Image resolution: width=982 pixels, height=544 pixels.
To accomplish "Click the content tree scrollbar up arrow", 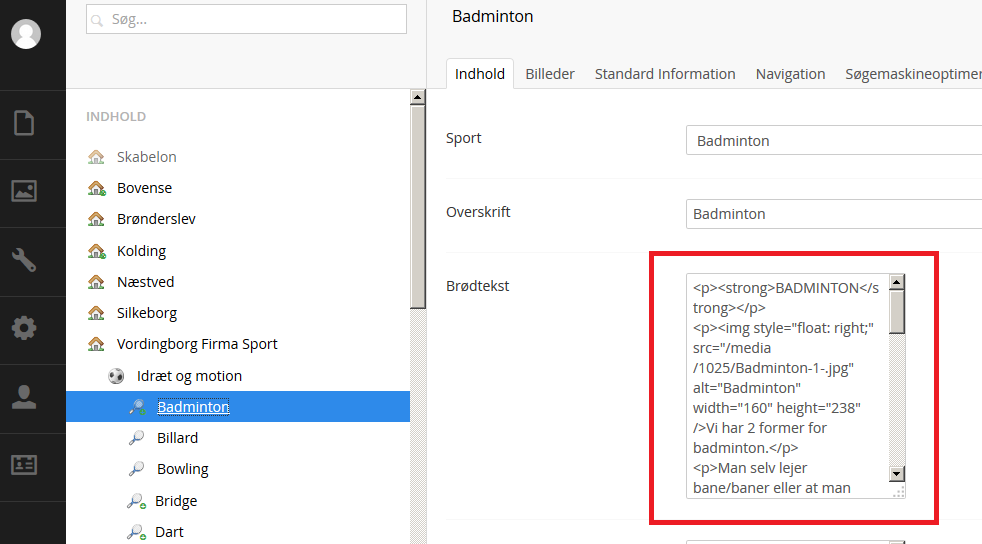I will point(418,97).
